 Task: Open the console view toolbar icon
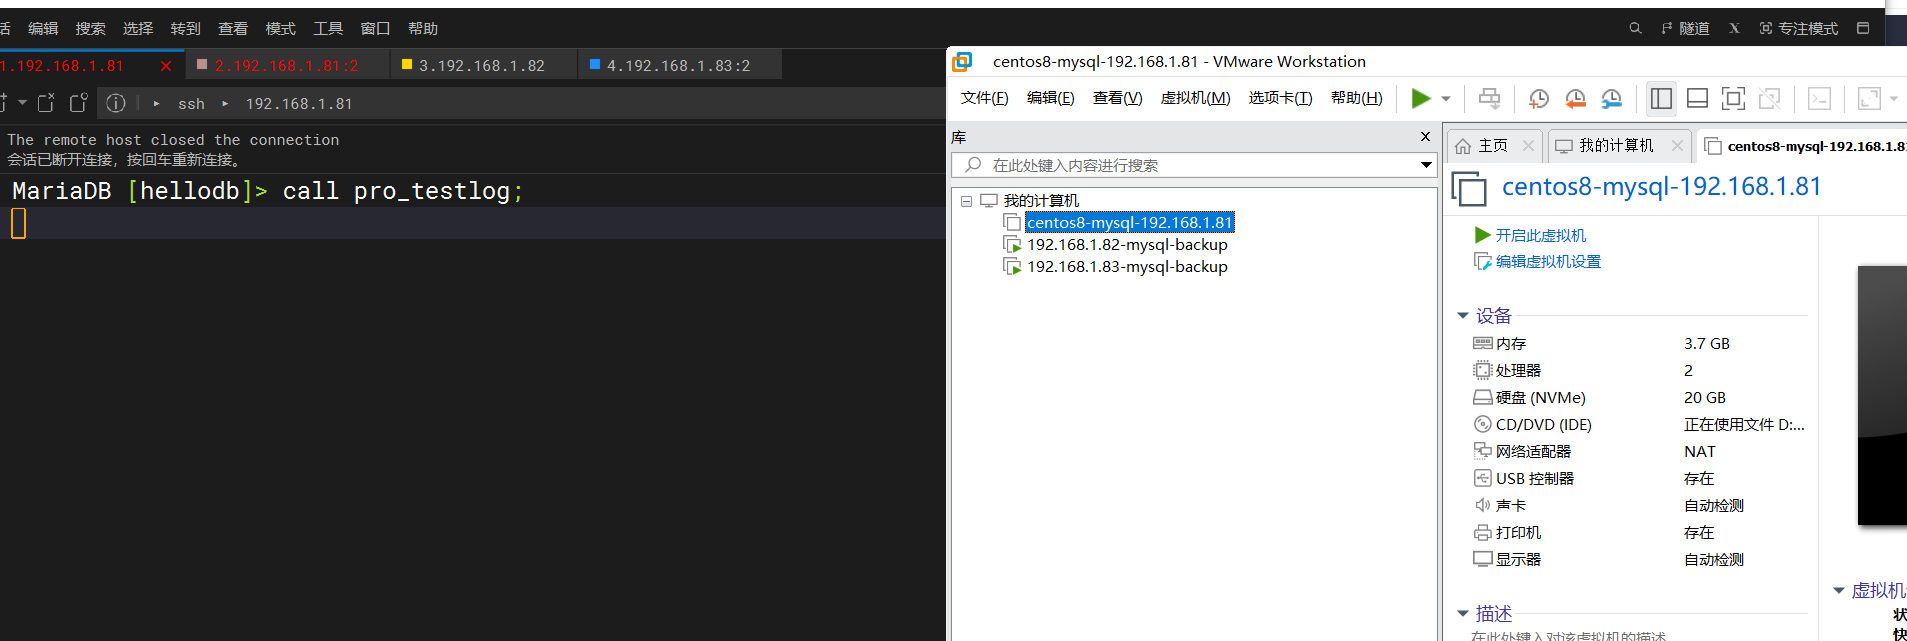1819,98
